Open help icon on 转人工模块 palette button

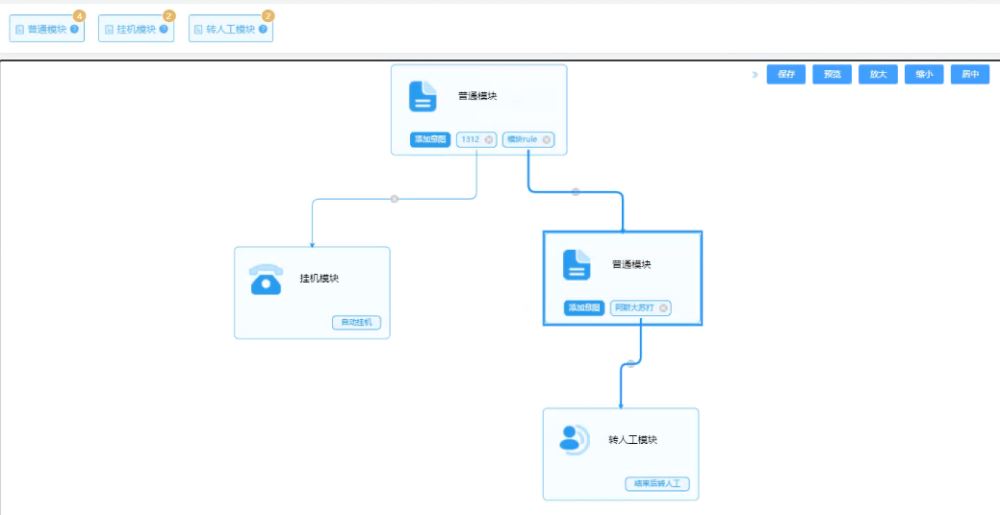263,29
